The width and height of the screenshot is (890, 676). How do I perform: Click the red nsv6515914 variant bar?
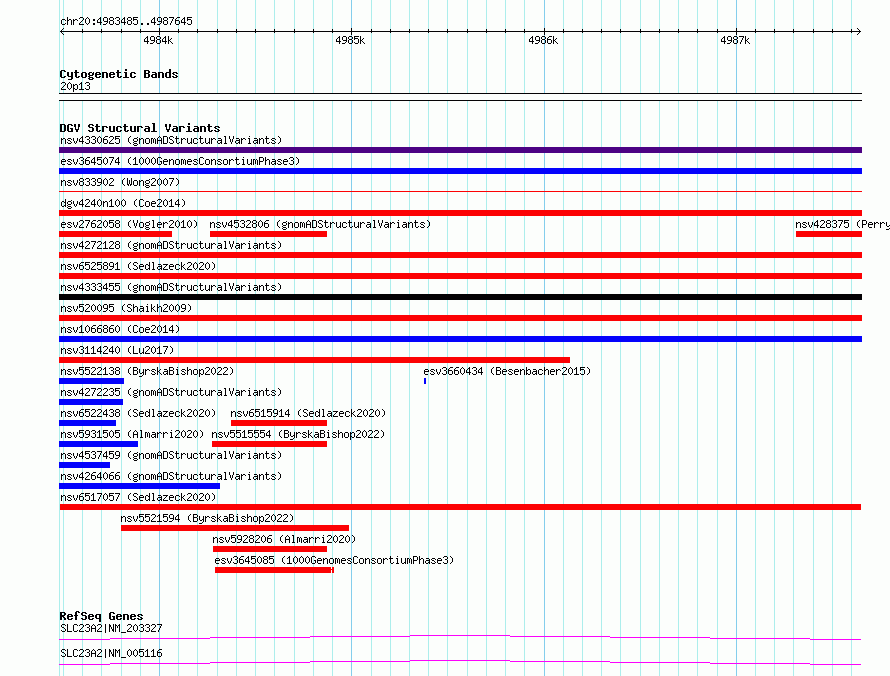tap(279, 423)
